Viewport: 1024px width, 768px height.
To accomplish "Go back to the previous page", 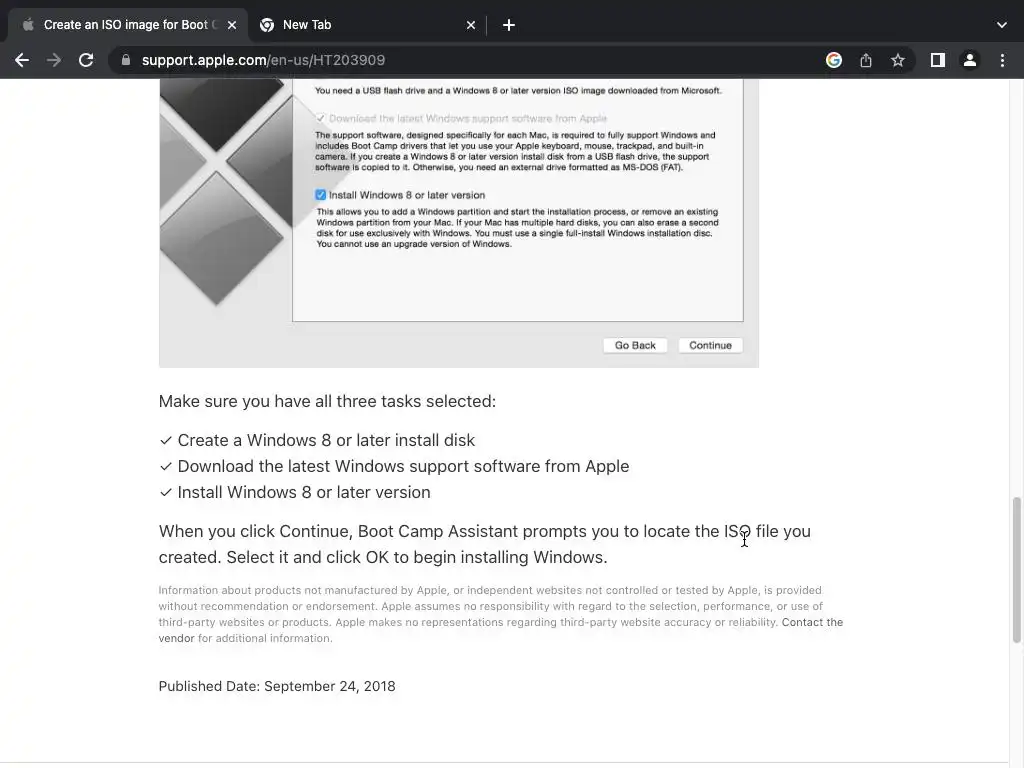I will [x=22, y=60].
